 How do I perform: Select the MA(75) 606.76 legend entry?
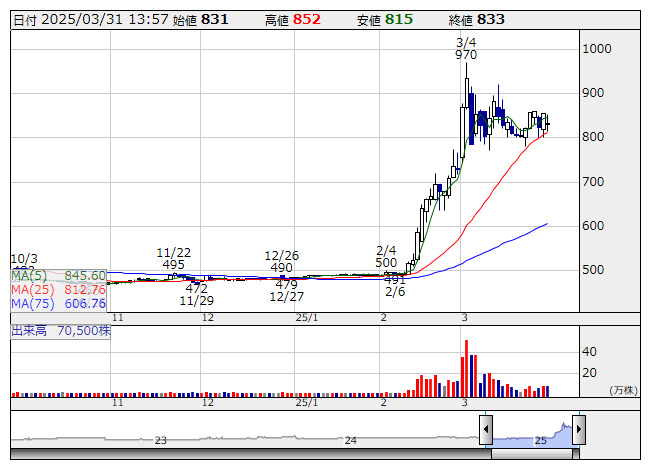59,303
